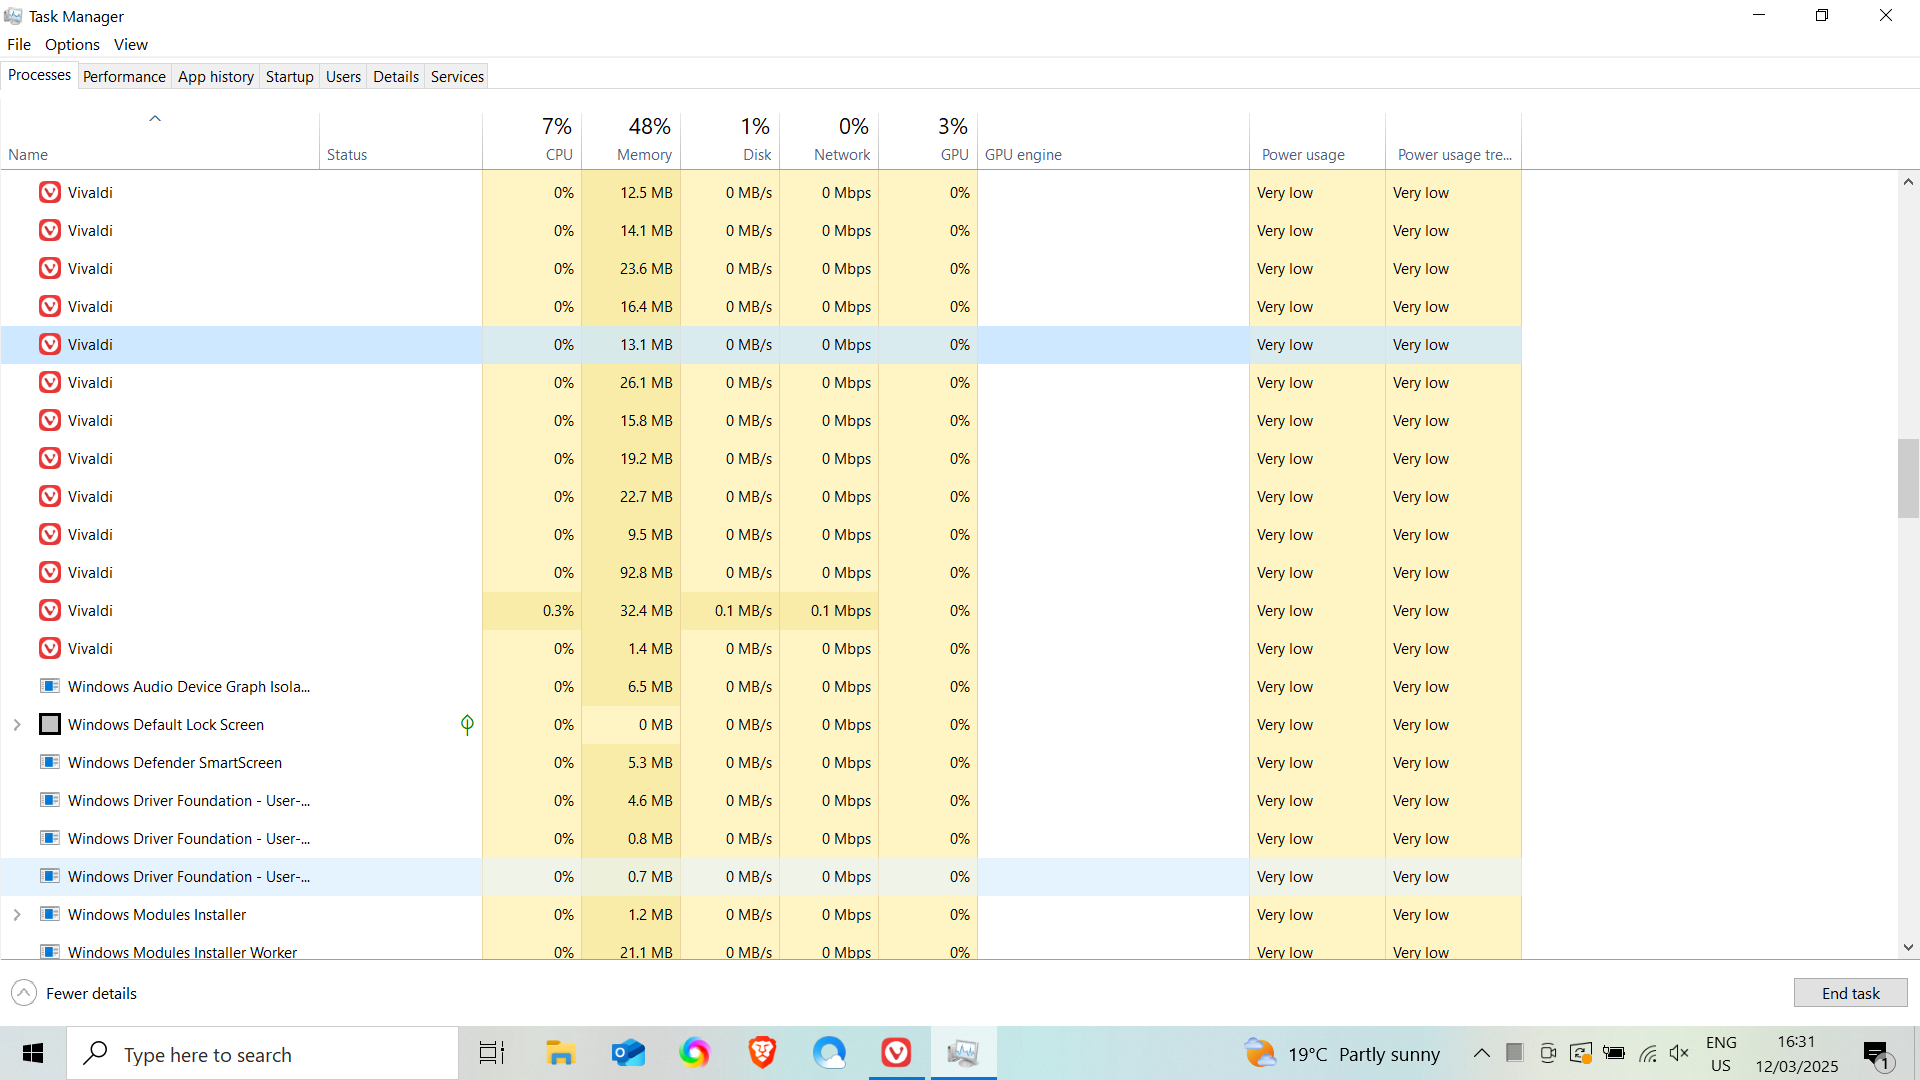Click the taskbar search box
The height and width of the screenshot is (1080, 1920).
(263, 1053)
